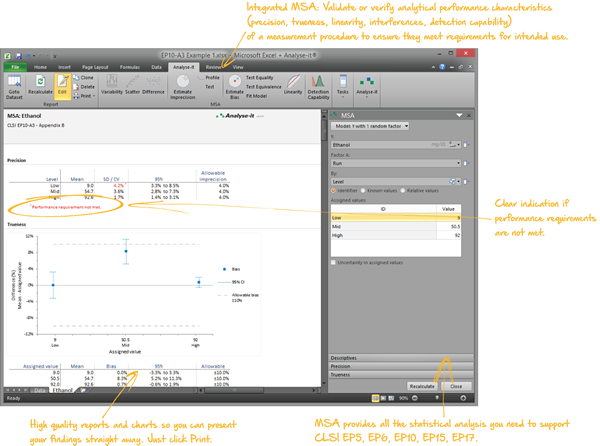Image resolution: width=600 pixels, height=446 pixels.
Task: Switch to the Home ribbon tab
Action: pyautogui.click(x=40, y=67)
